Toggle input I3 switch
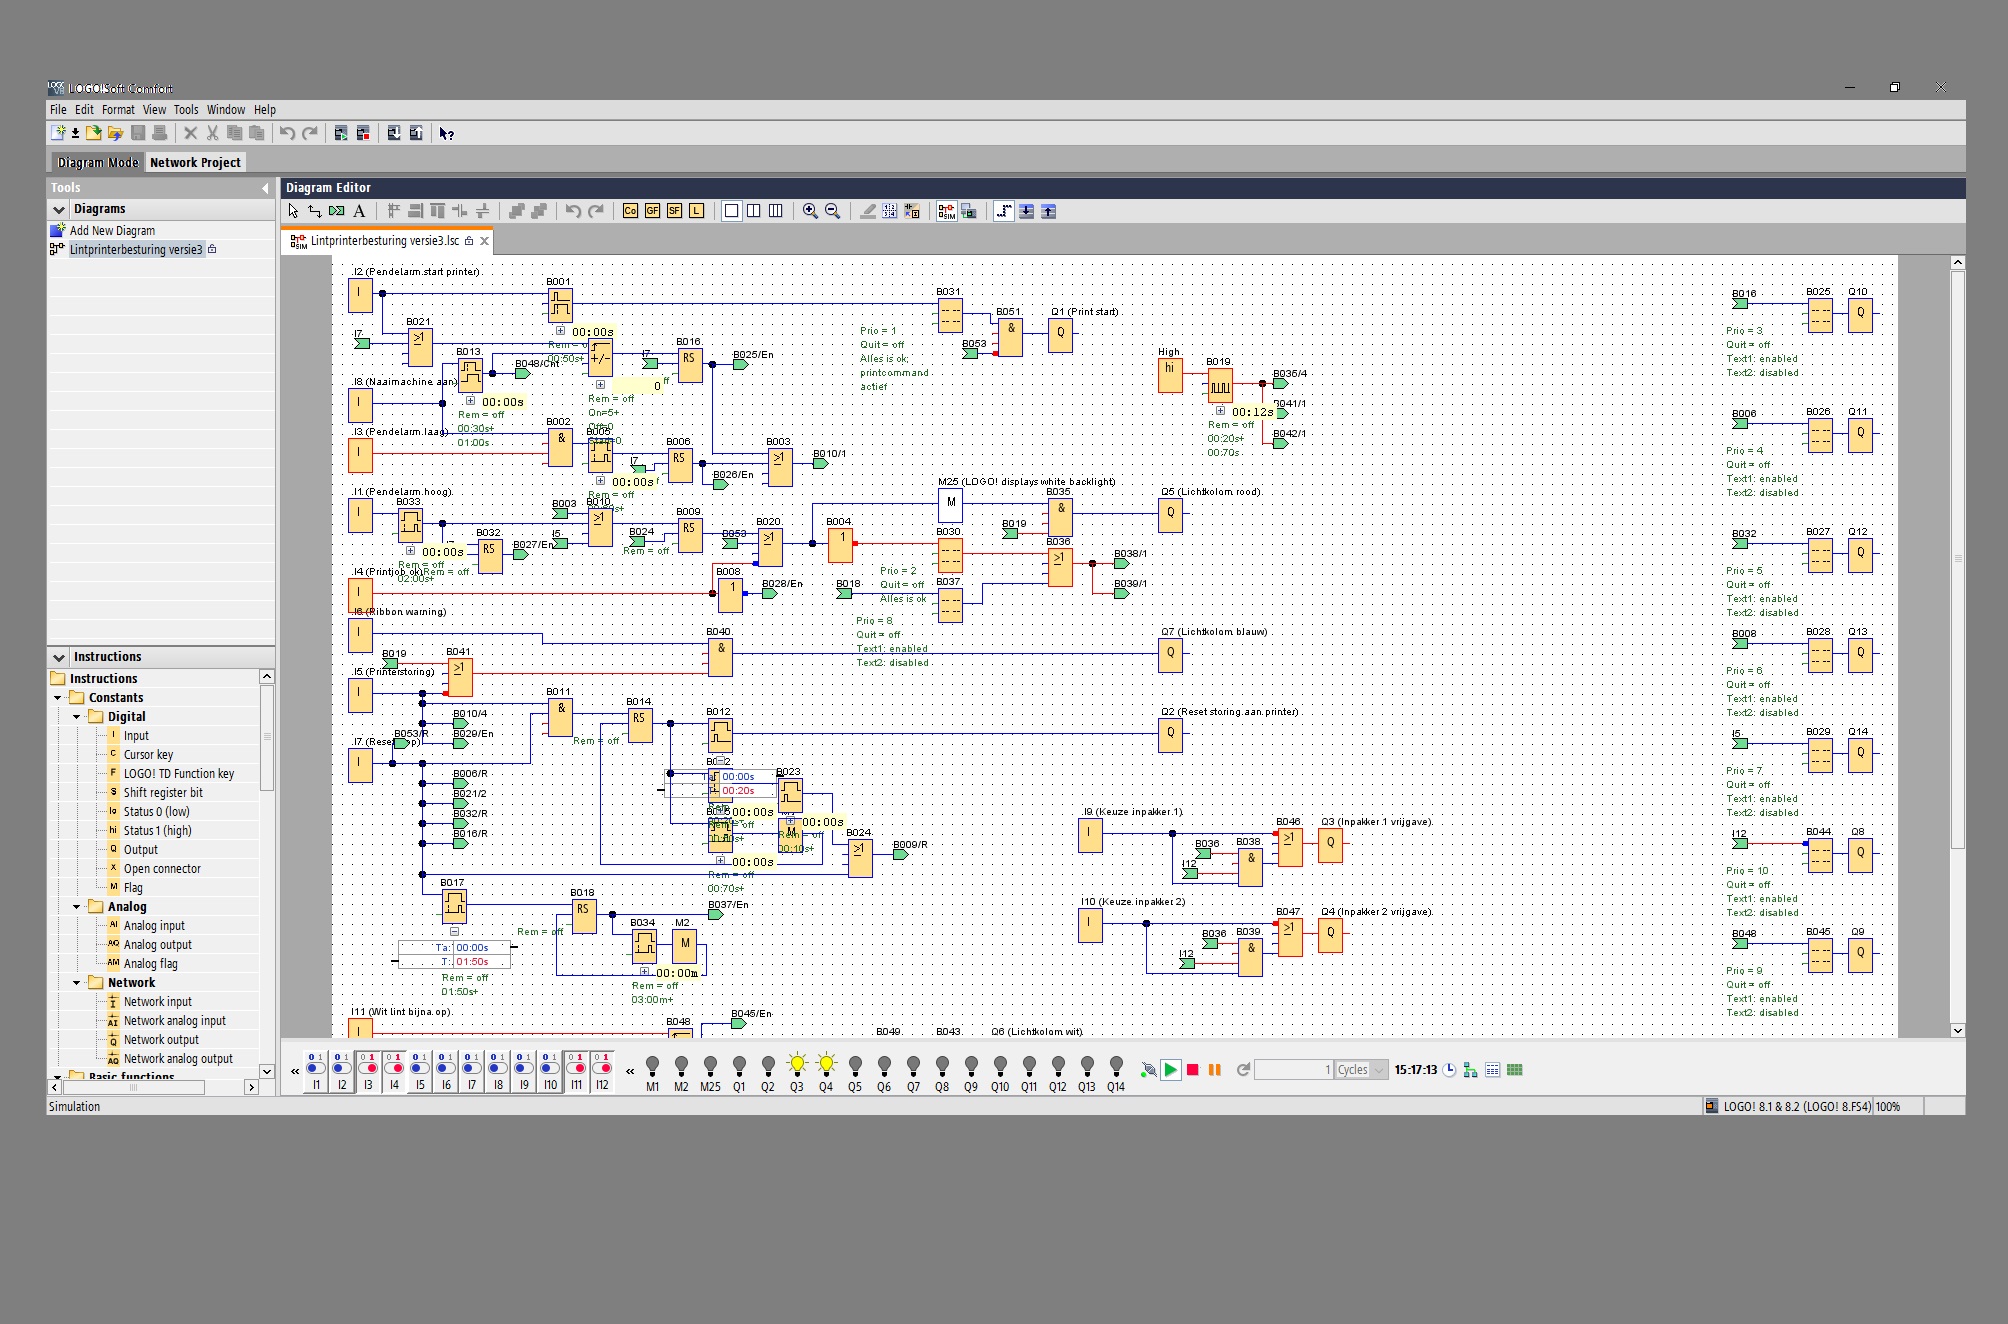2008x1324 pixels. pyautogui.click(x=368, y=1068)
